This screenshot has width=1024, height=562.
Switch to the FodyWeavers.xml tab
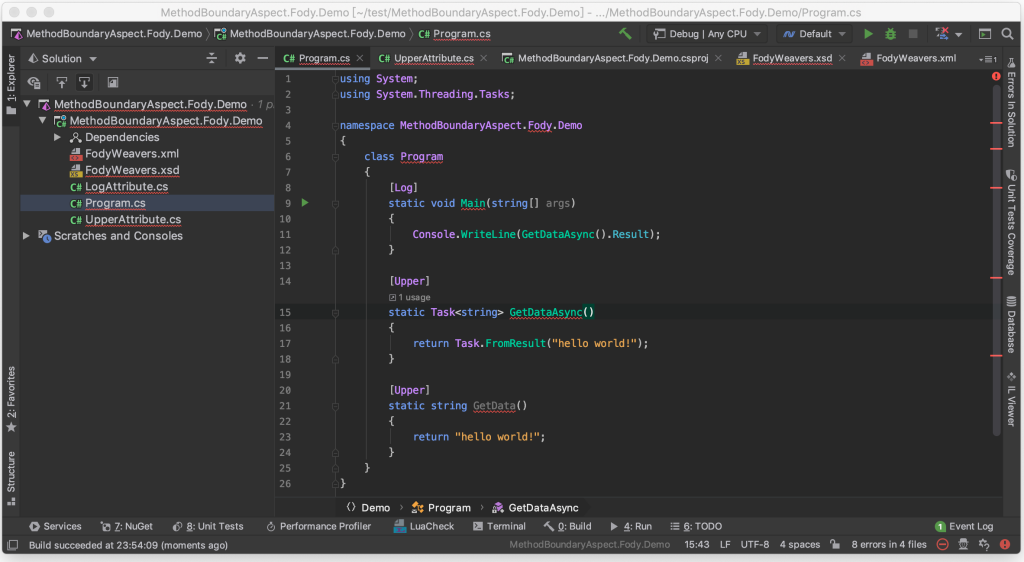(x=908, y=58)
